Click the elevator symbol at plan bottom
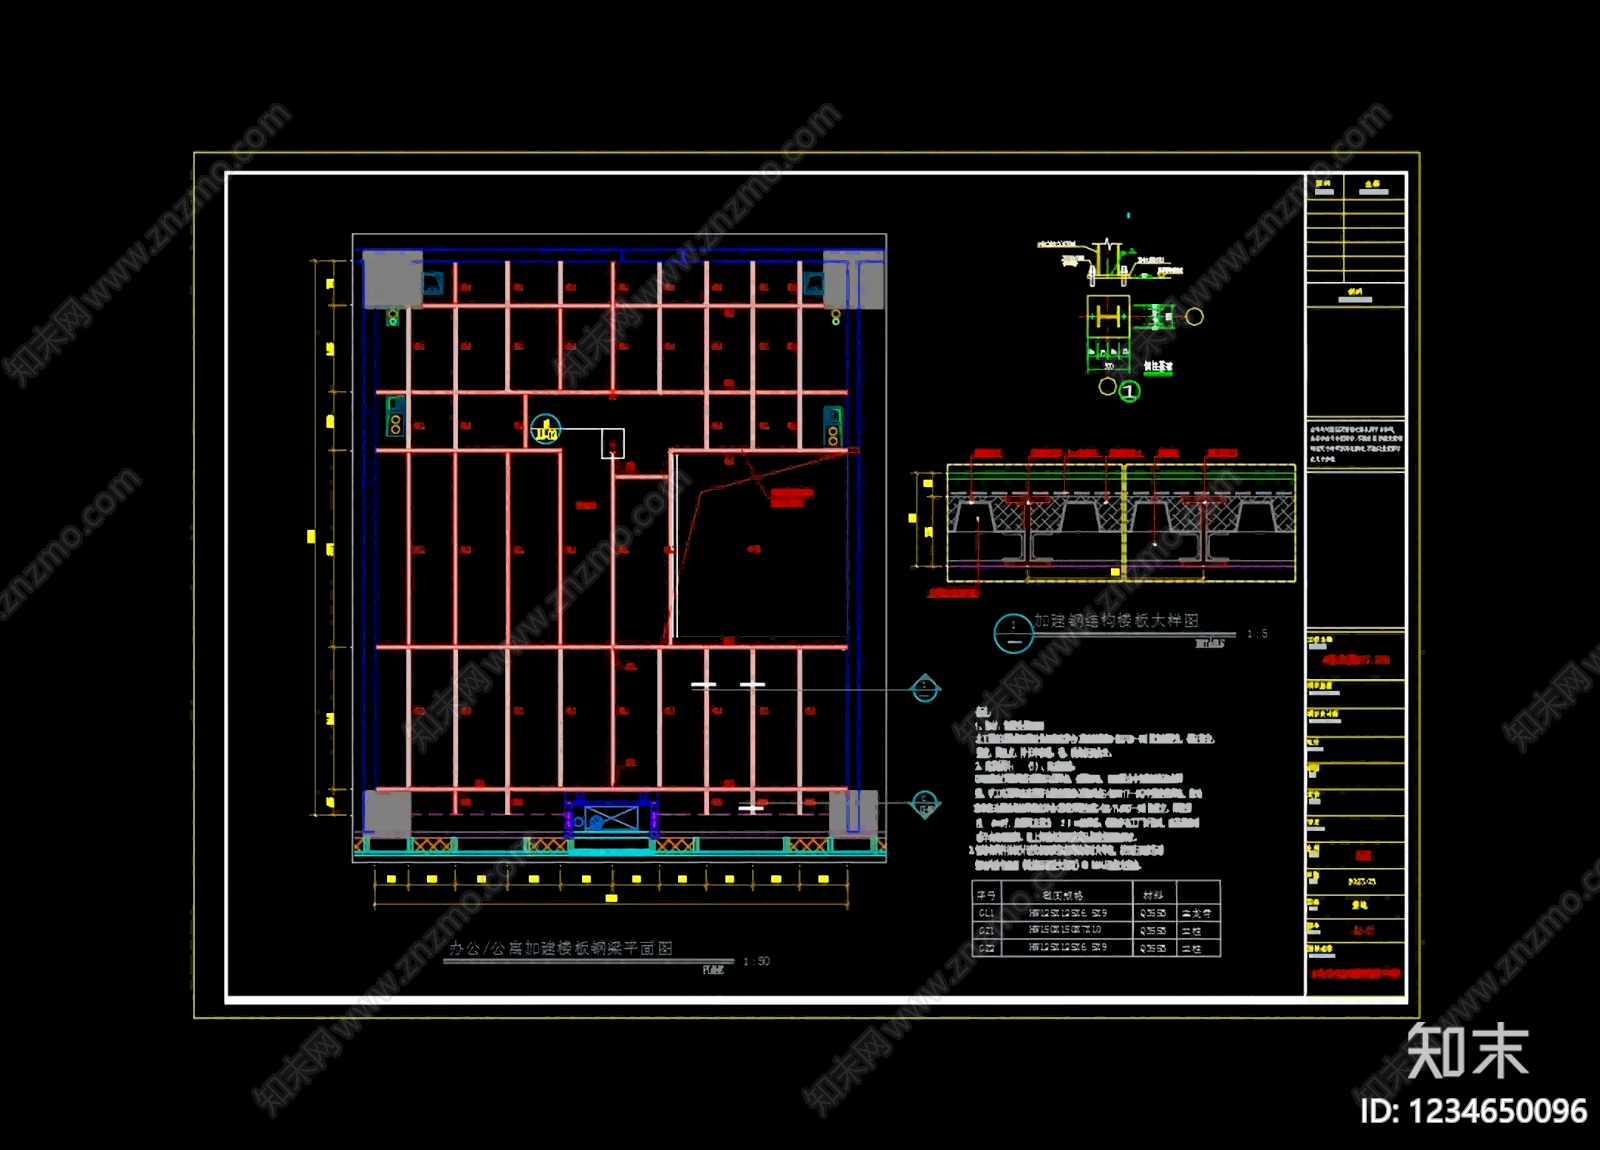 point(611,819)
